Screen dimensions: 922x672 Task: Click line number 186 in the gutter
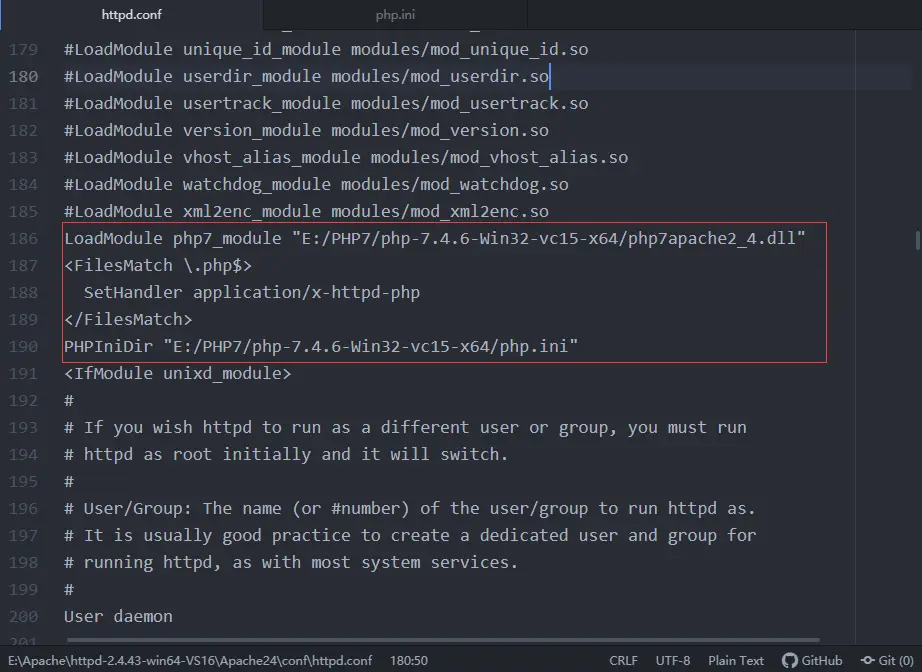24,238
